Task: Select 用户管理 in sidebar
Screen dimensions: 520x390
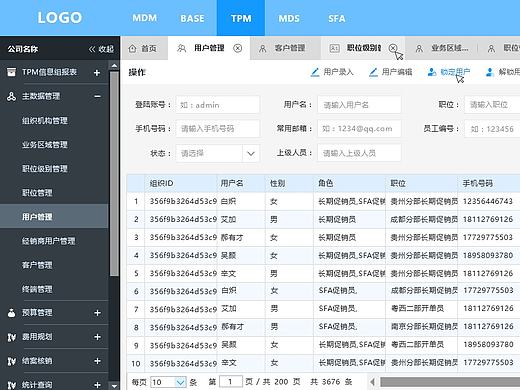Action: [x=54, y=216]
